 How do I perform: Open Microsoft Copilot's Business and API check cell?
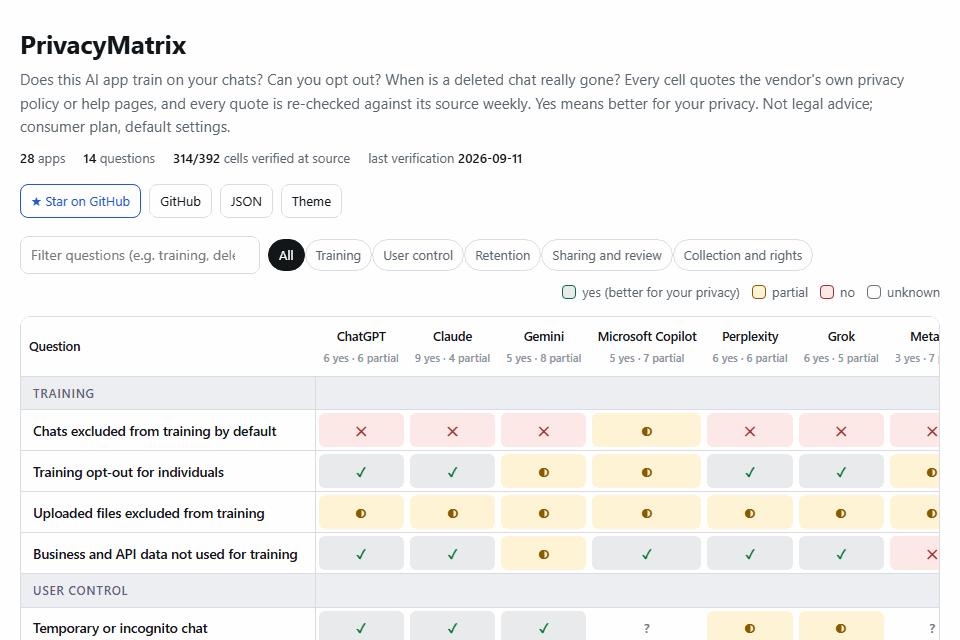point(647,554)
